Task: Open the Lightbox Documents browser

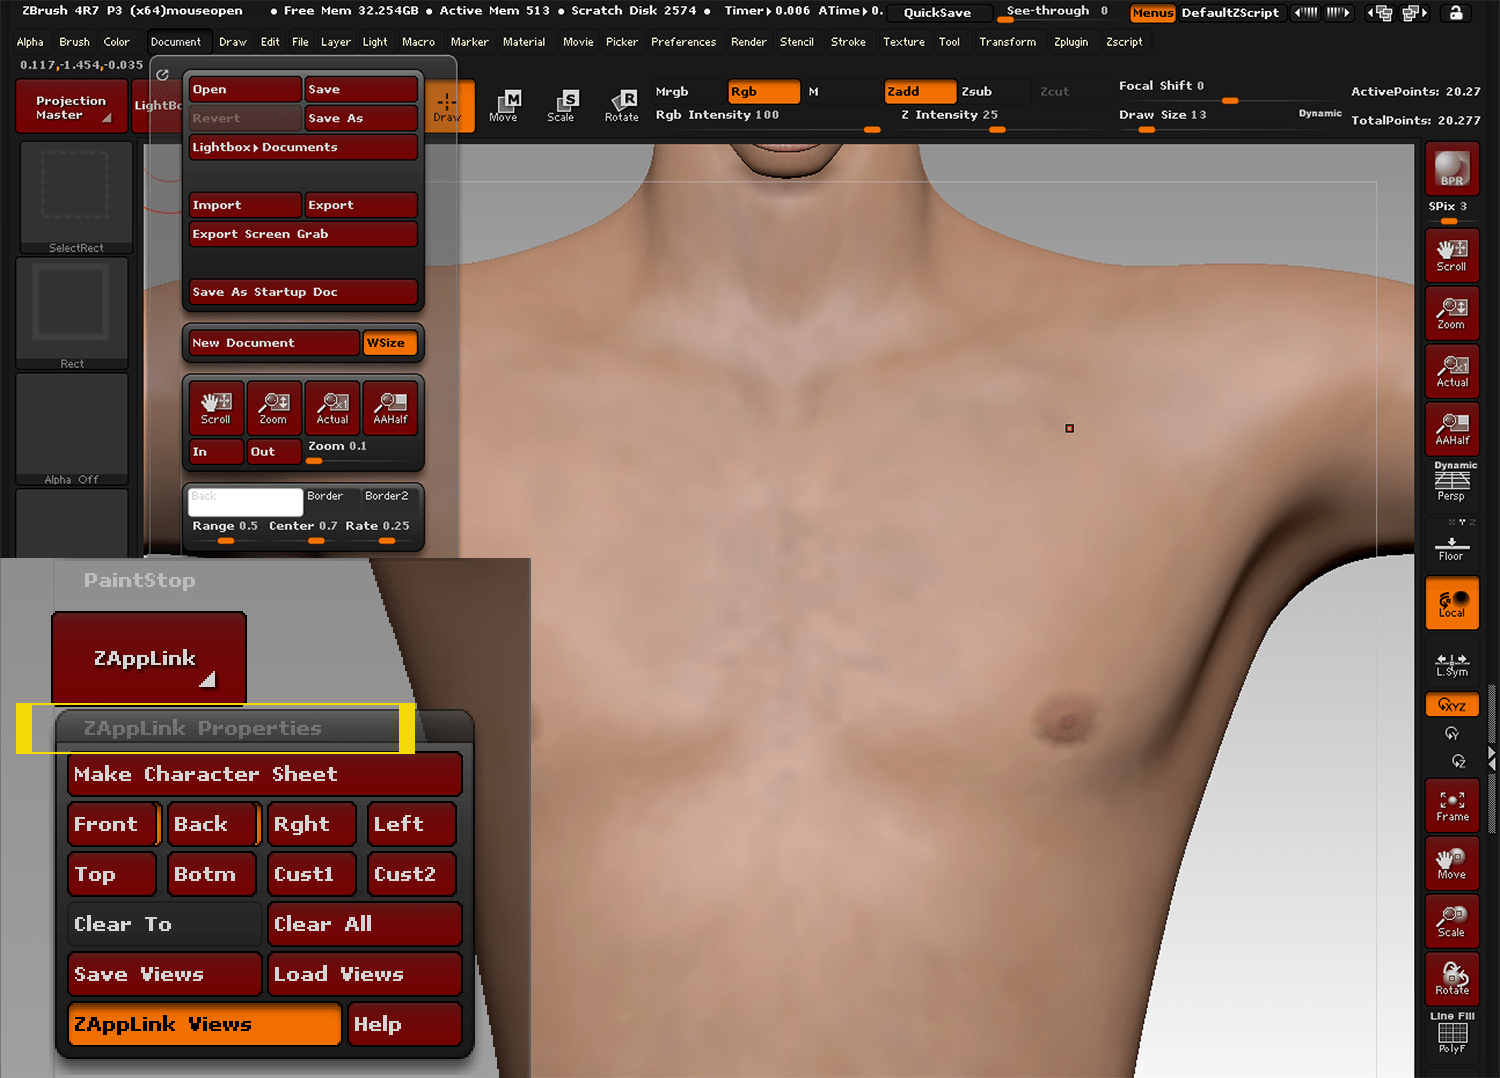Action: coord(303,147)
